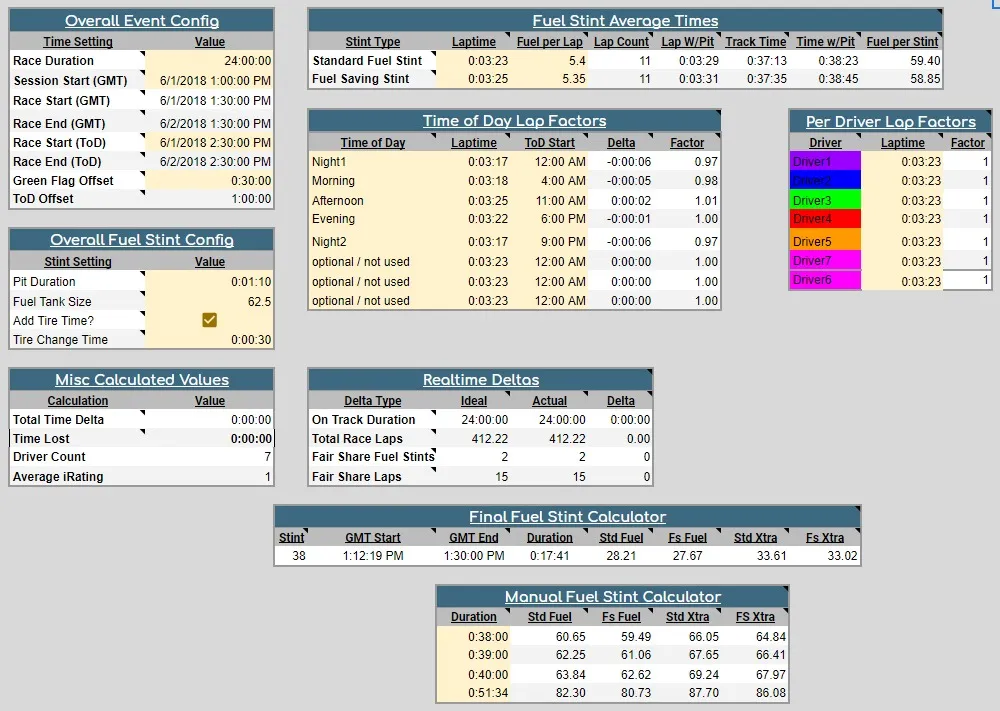The width and height of the screenshot is (1000, 711).
Task: Select the Tire Change Time value cell
Action: 210,340
